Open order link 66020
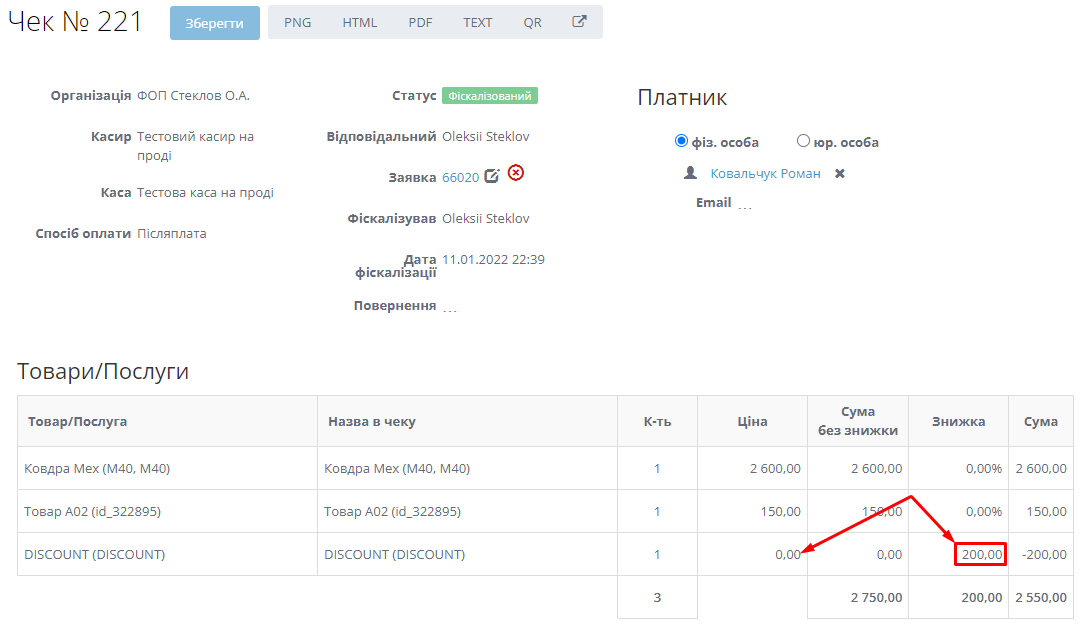 [460, 177]
